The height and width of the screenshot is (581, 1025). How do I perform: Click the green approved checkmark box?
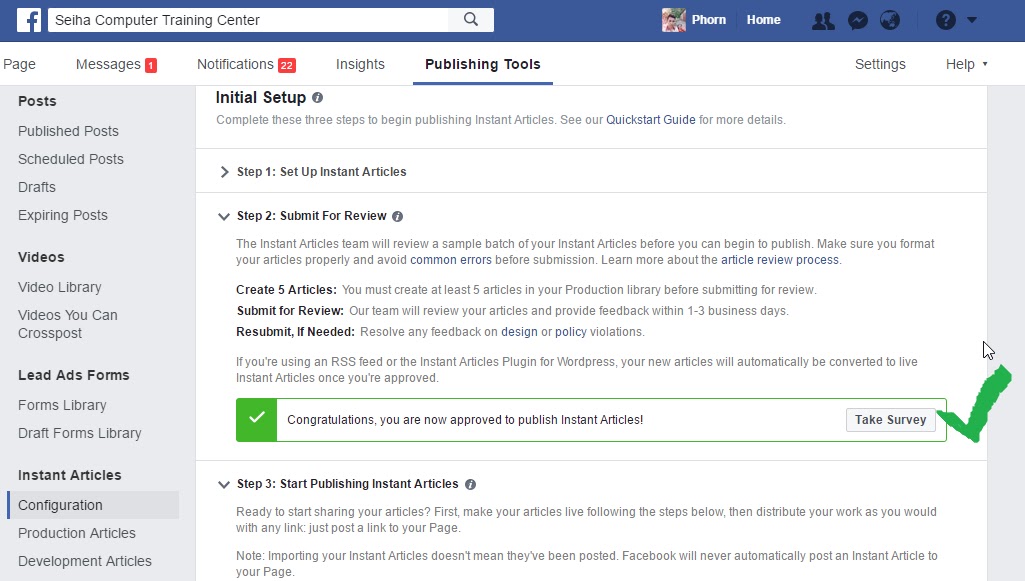click(x=256, y=420)
